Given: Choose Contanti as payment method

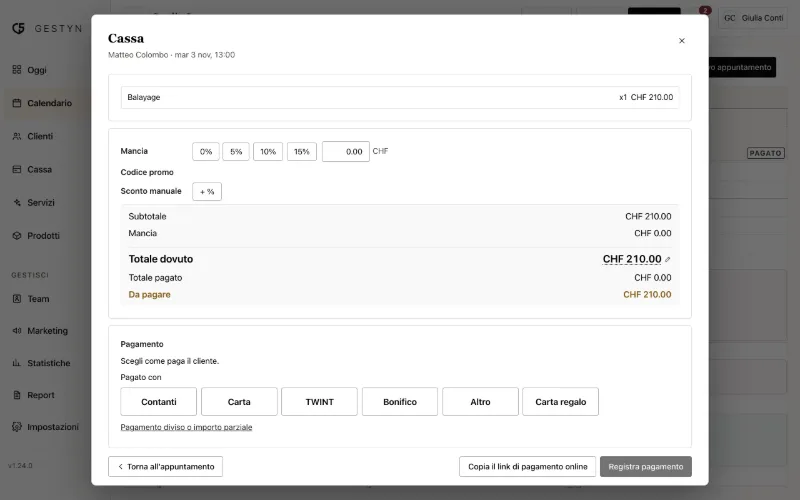Looking at the screenshot, I should 159,402.
